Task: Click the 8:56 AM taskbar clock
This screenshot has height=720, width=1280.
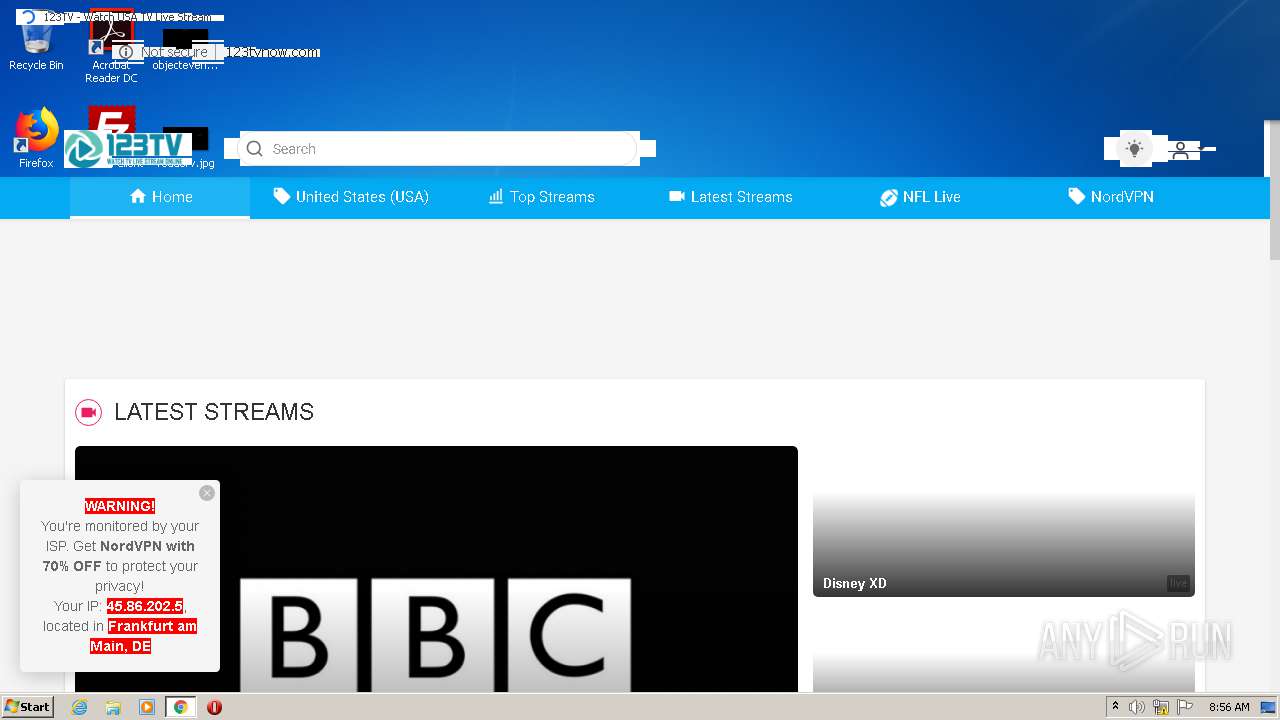Action: coord(1229,707)
